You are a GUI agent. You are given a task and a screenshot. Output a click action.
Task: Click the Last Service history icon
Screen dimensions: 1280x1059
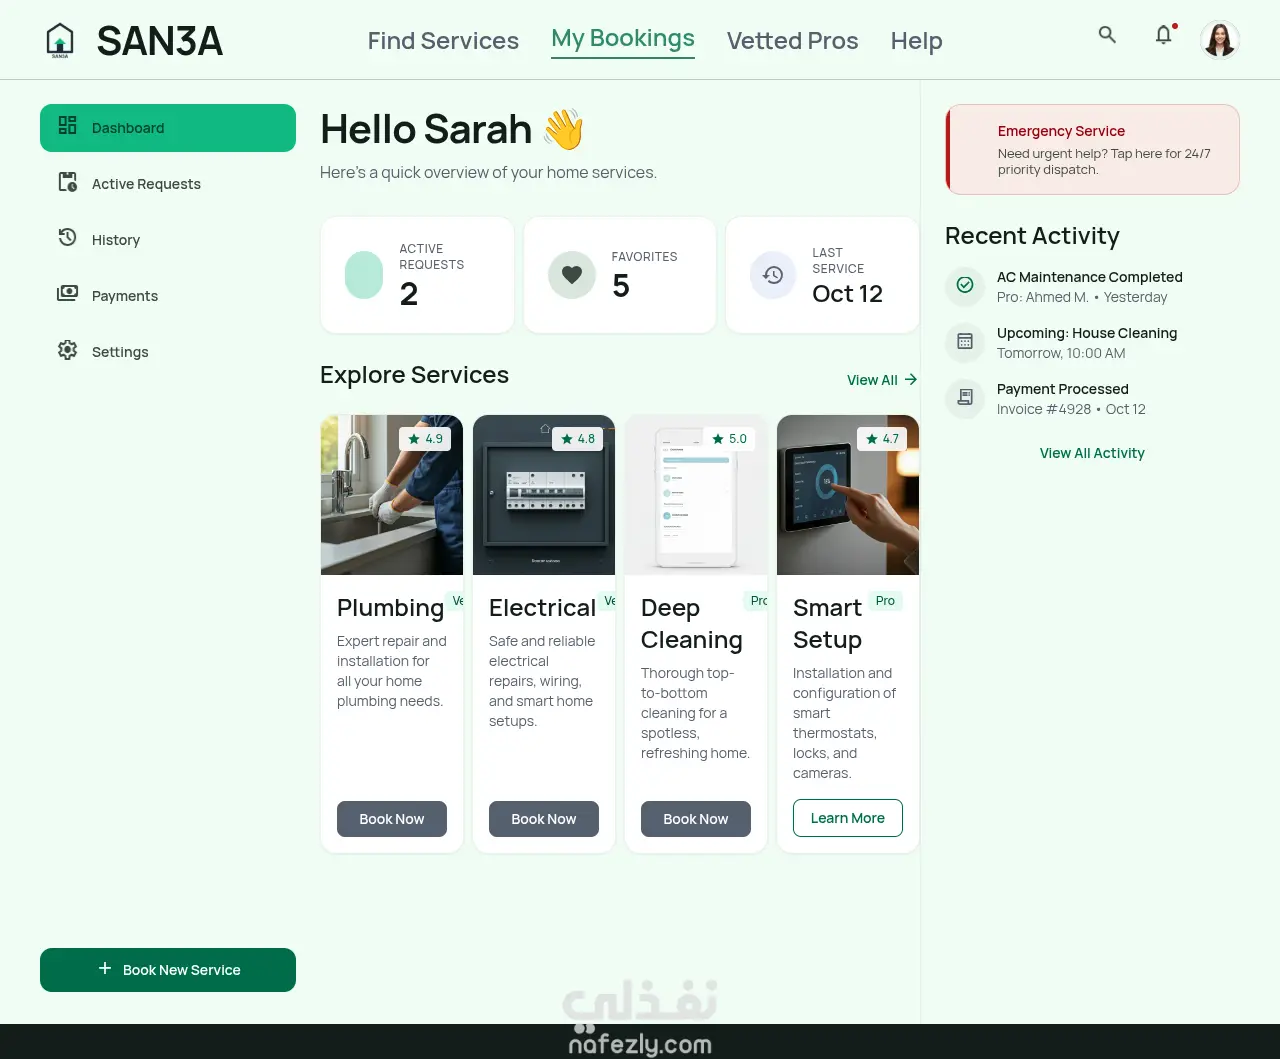773,275
